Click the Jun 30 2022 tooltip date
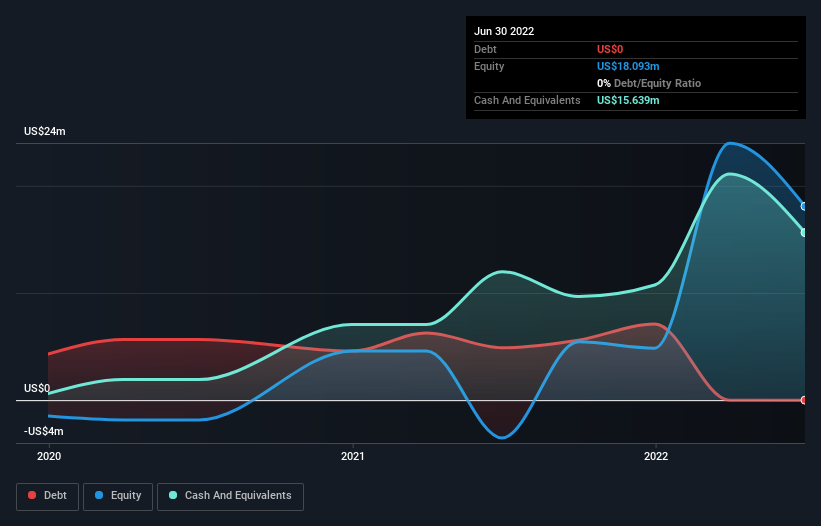Viewport: 821px width, 526px height. [x=504, y=31]
